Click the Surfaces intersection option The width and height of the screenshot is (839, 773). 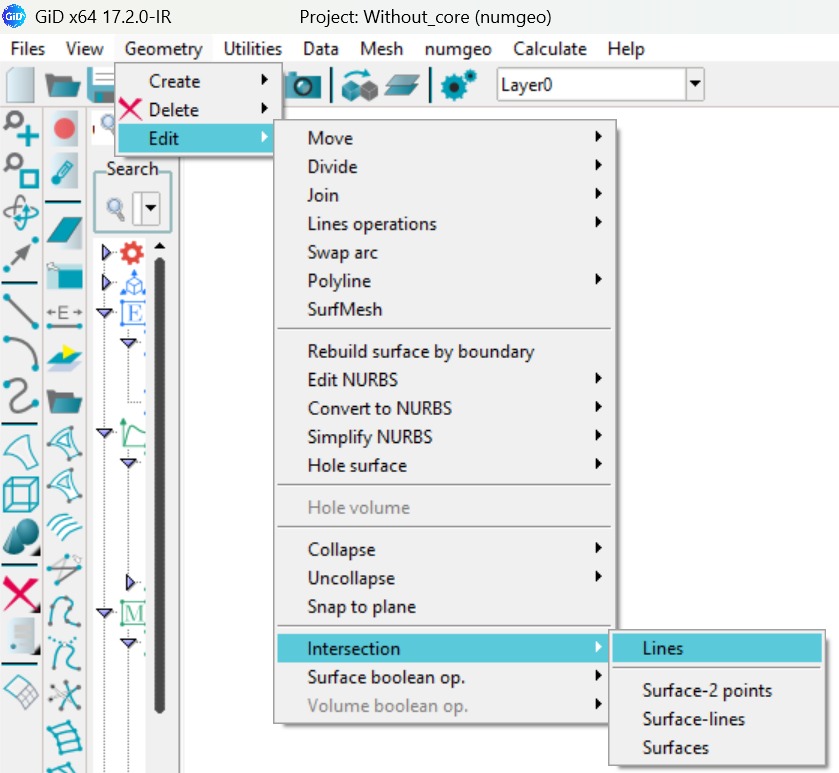pos(675,747)
